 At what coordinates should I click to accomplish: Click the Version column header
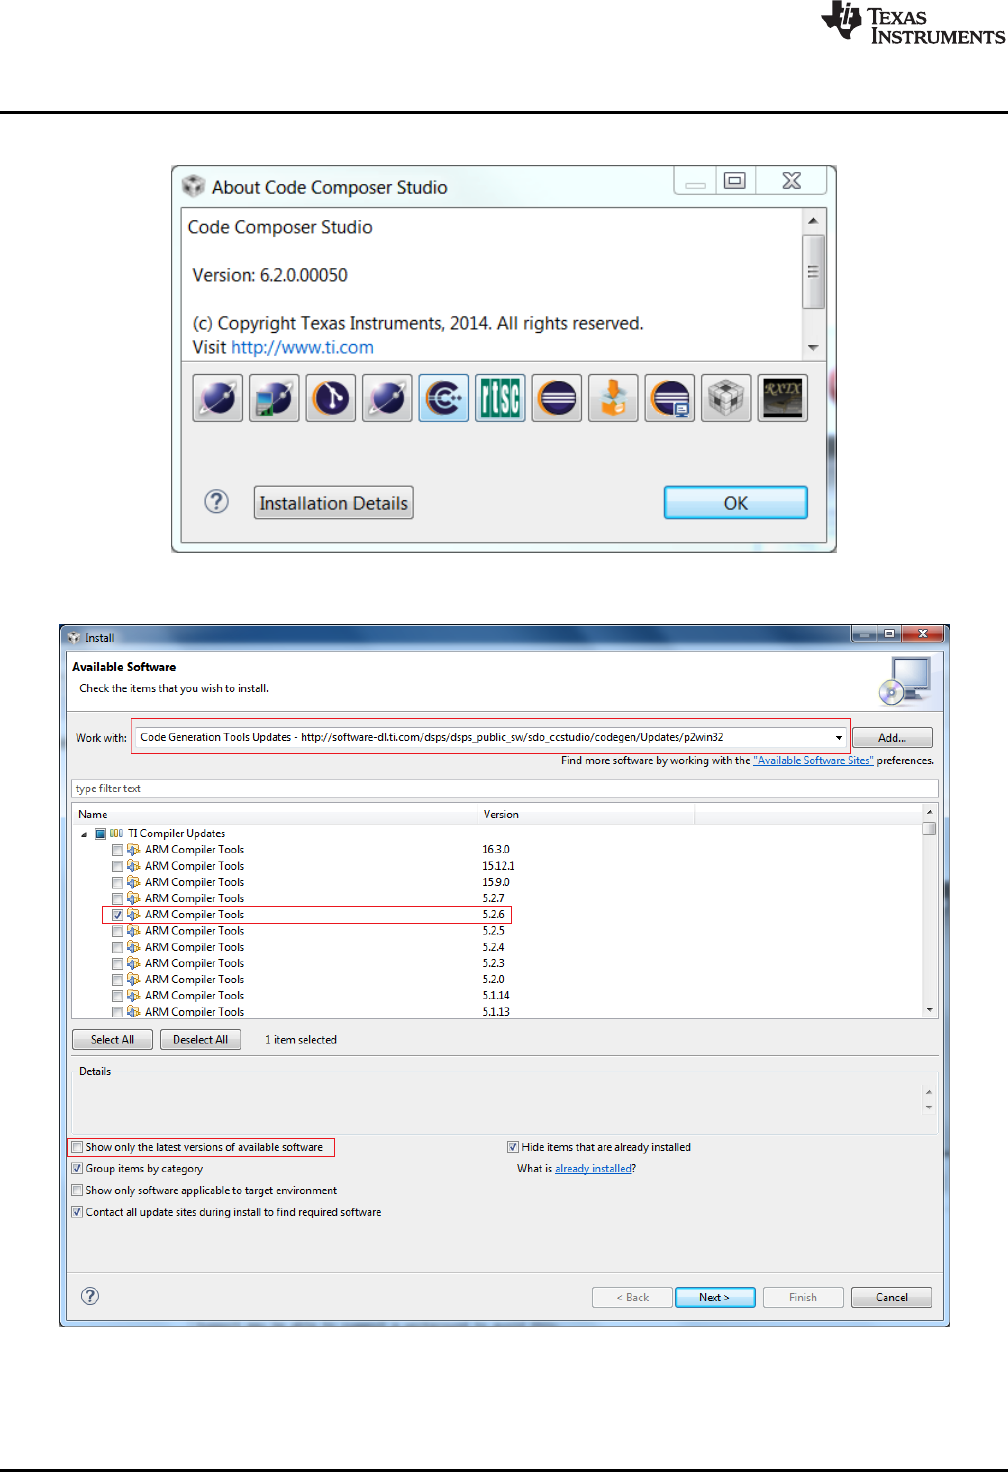pos(586,814)
